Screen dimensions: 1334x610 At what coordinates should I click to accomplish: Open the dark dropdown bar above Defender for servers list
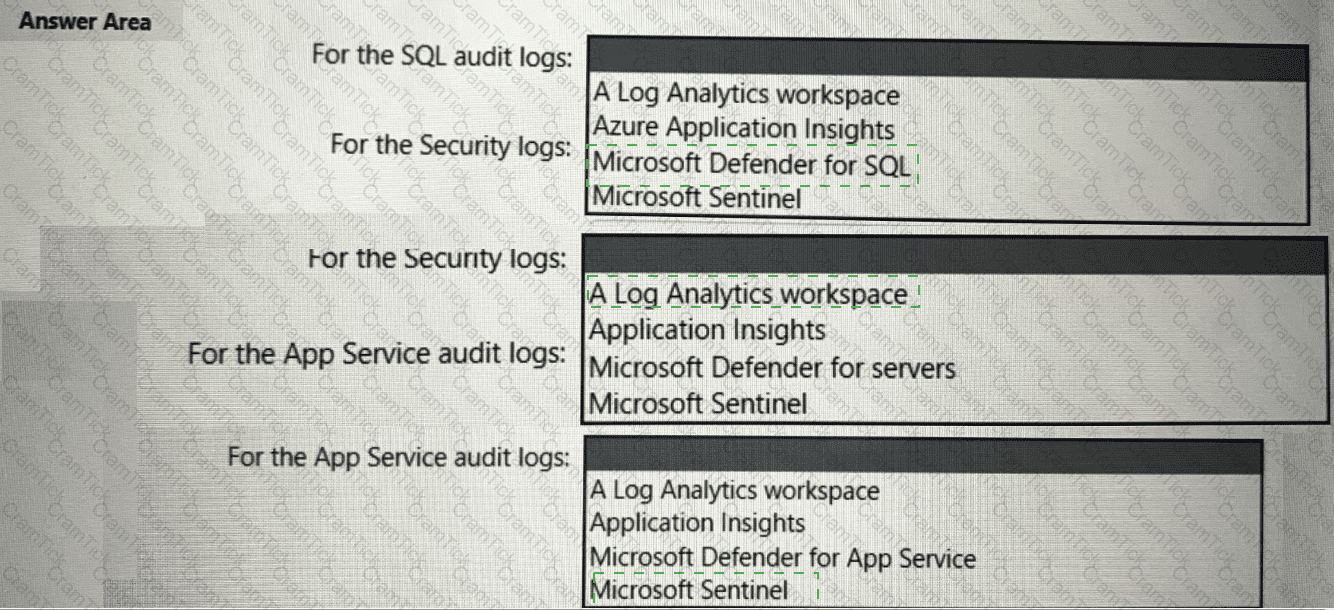coord(947,257)
